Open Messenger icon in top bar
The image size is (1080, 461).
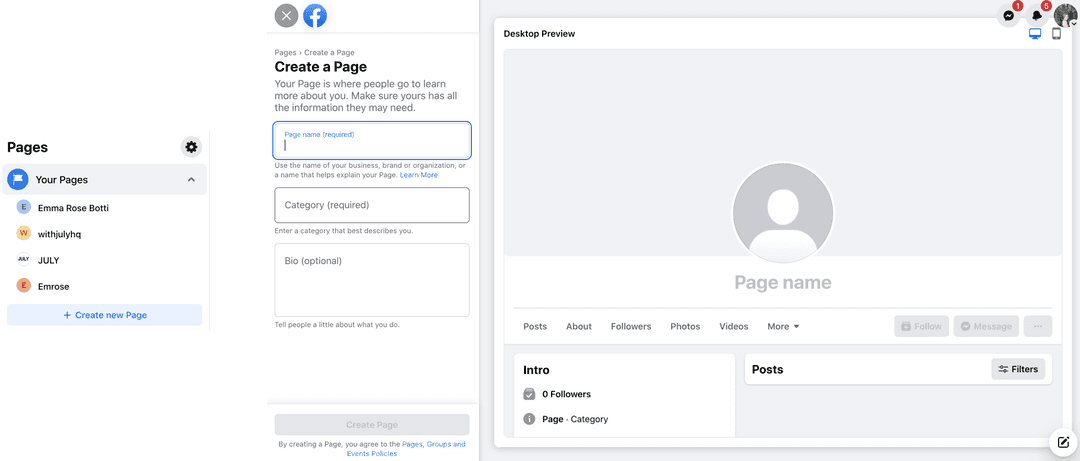point(1009,15)
